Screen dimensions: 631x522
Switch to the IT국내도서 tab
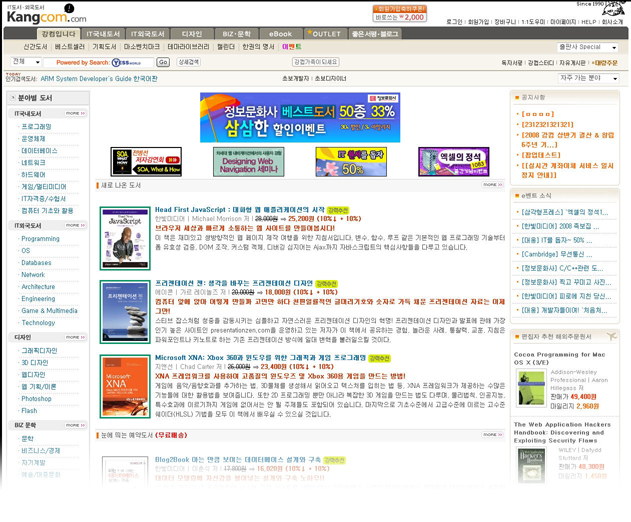click(x=104, y=34)
